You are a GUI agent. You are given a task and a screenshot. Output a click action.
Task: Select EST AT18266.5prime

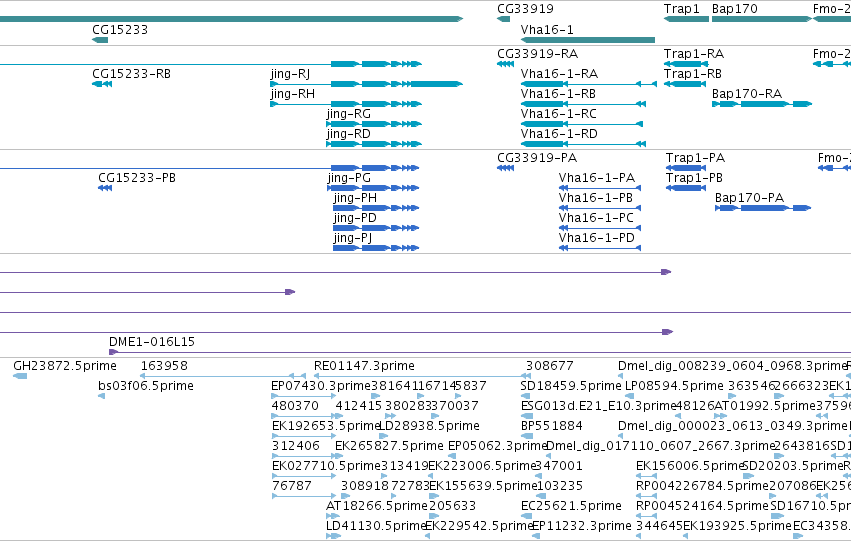point(377,506)
